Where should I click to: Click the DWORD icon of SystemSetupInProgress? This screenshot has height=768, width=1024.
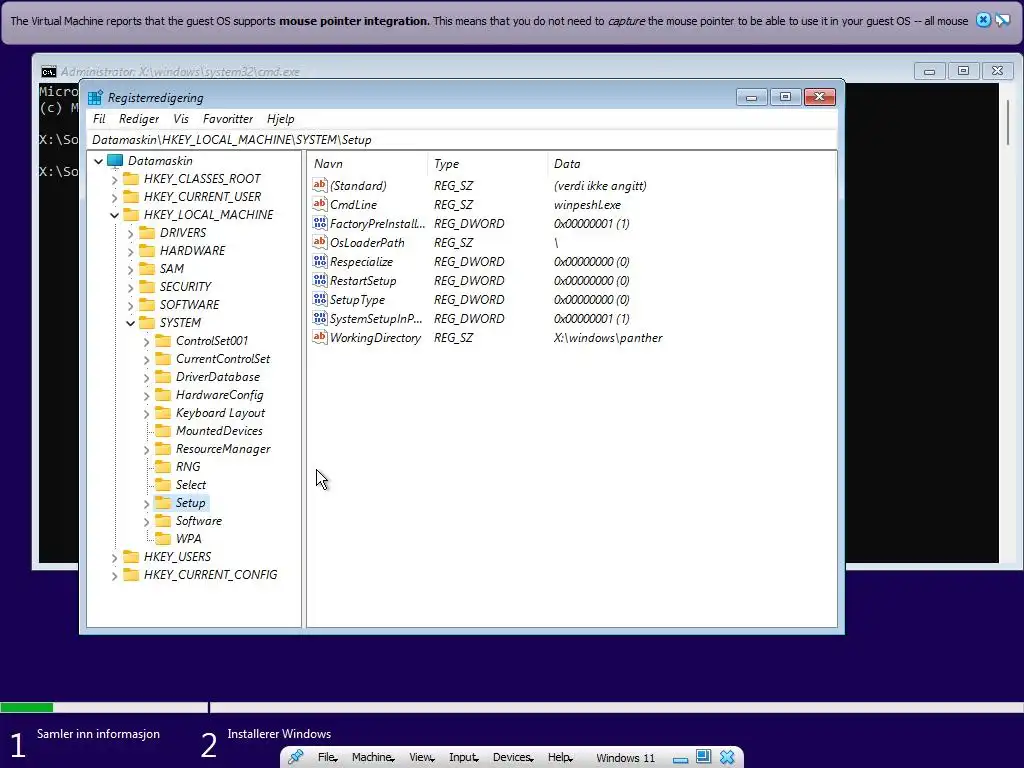pyautogui.click(x=319, y=318)
